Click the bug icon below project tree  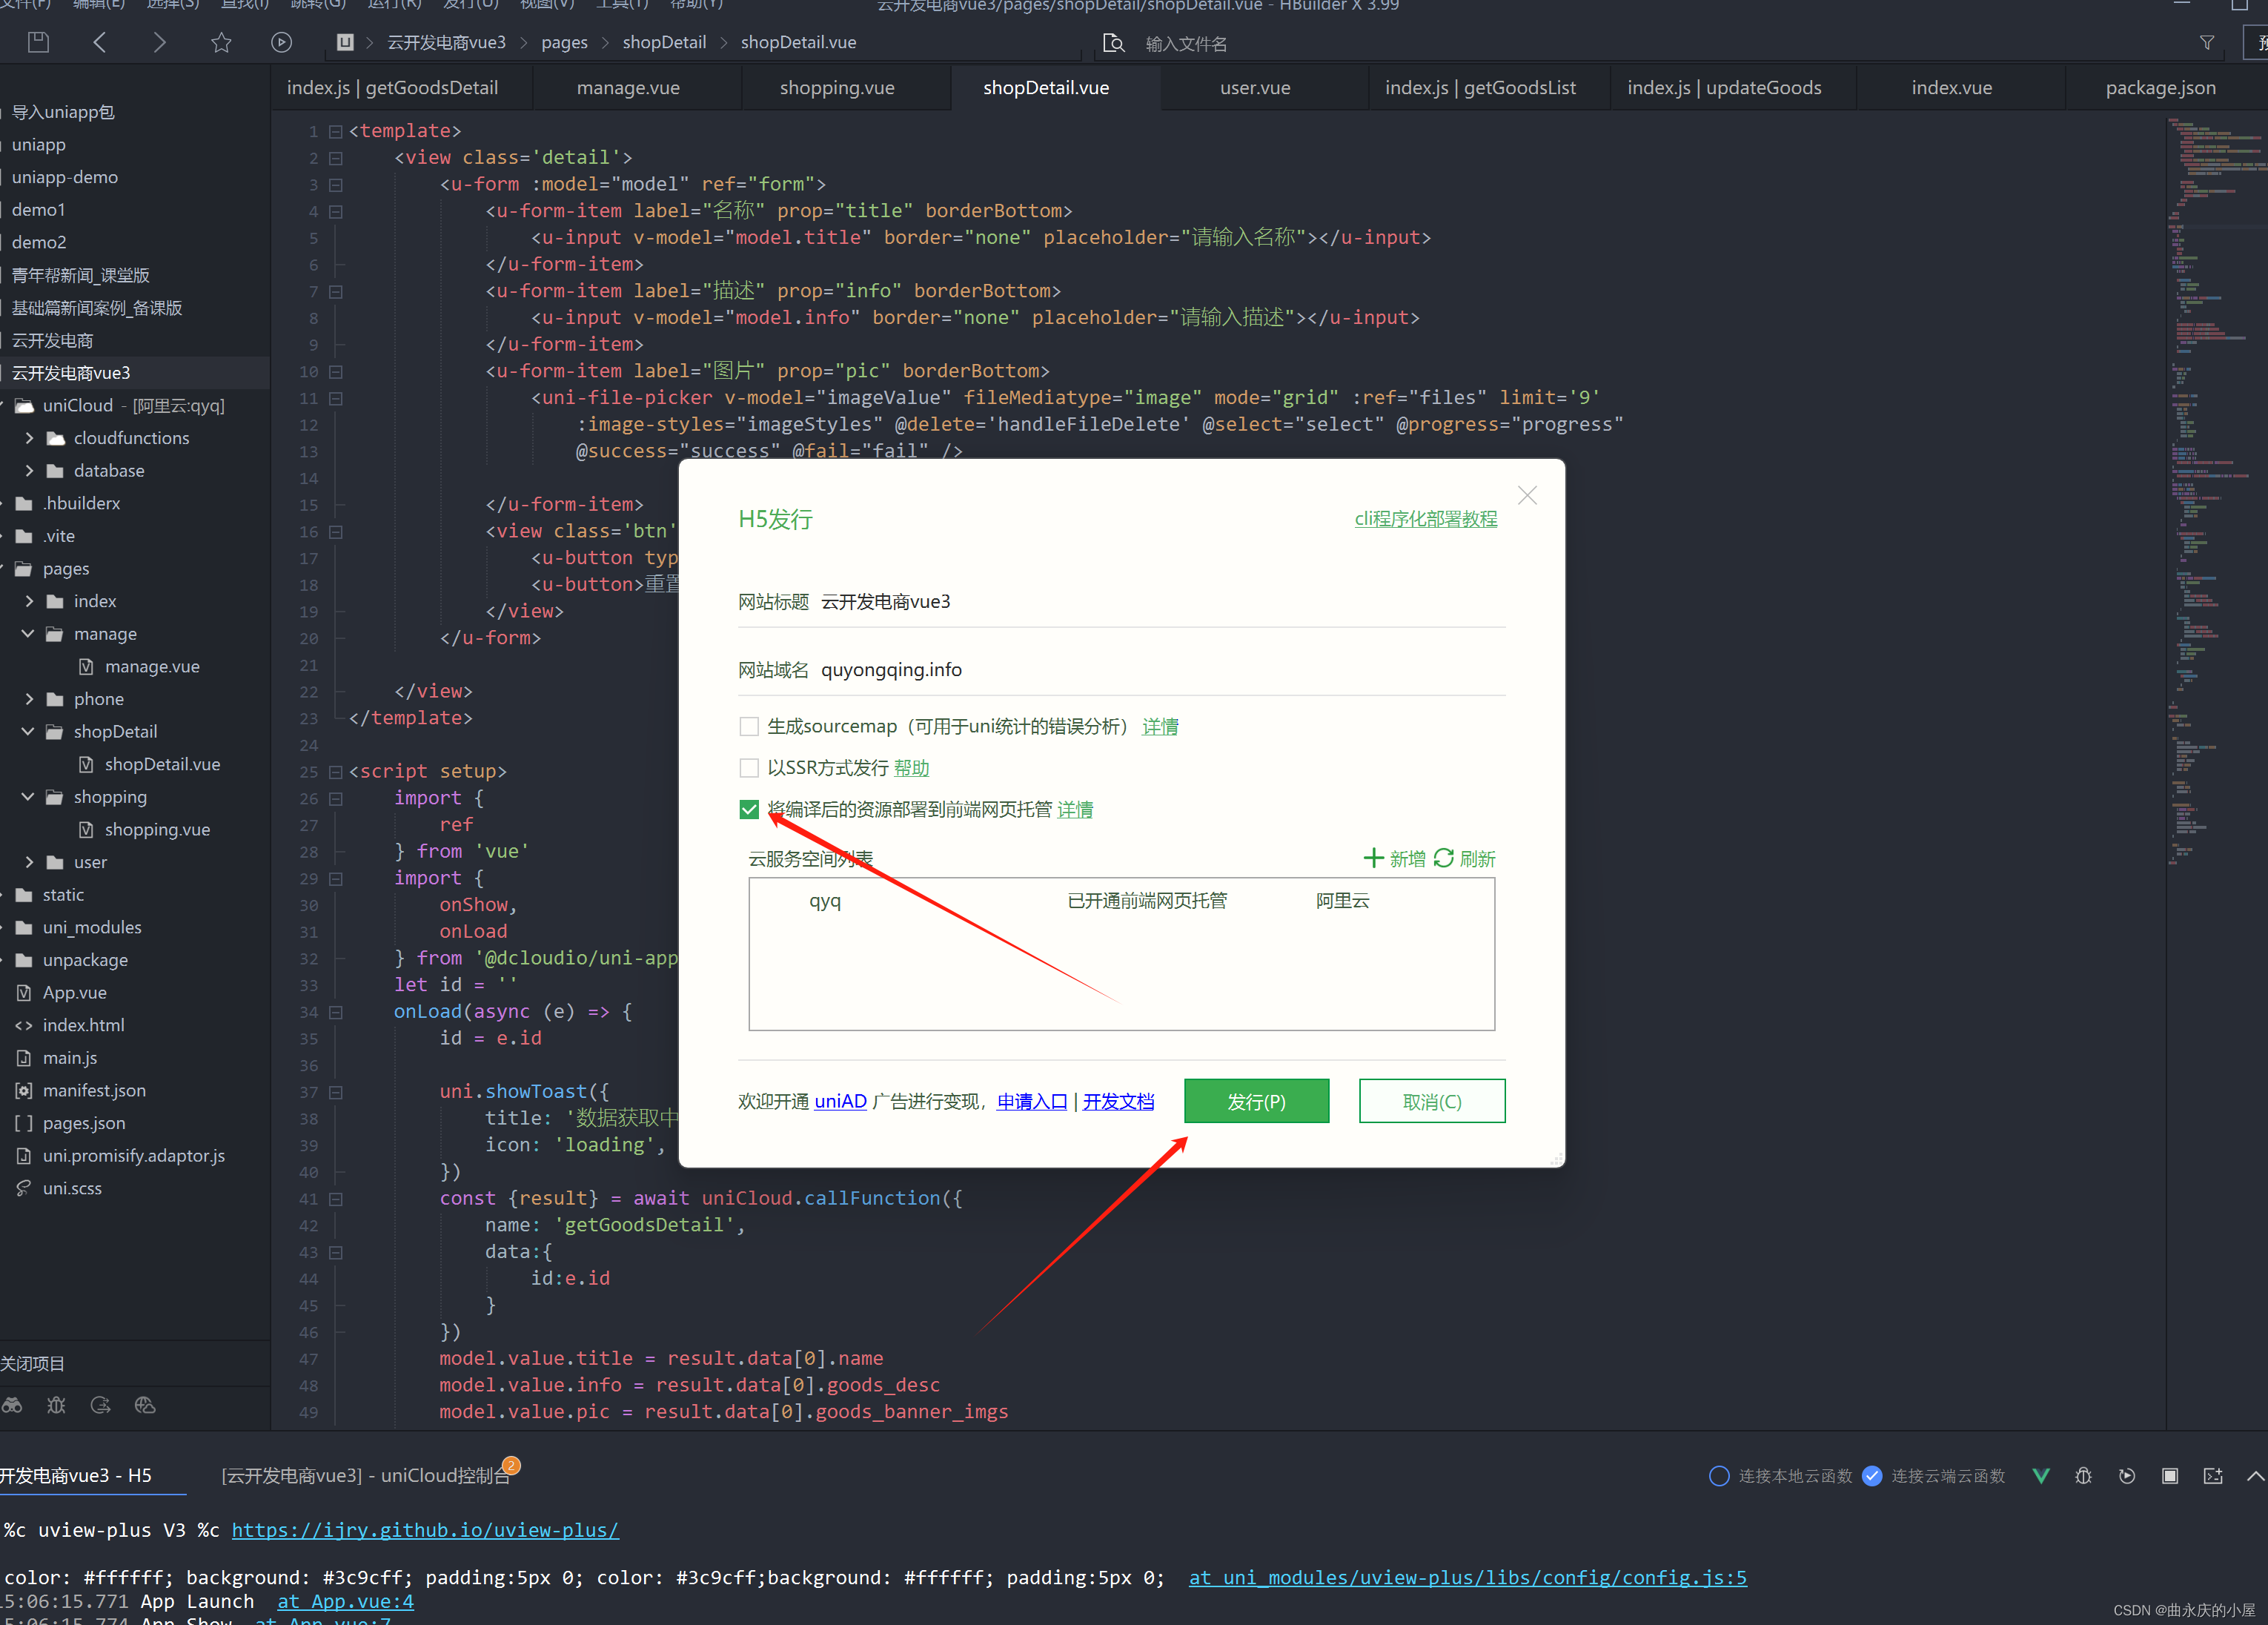click(56, 1405)
